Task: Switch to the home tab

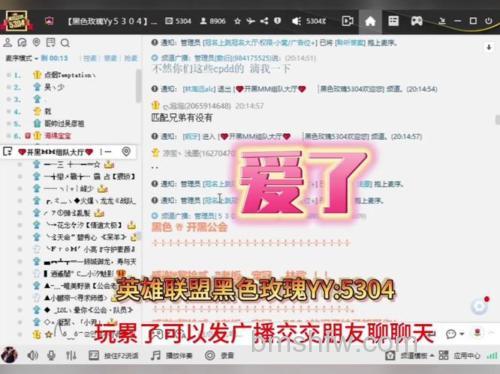Action: tap(370, 21)
